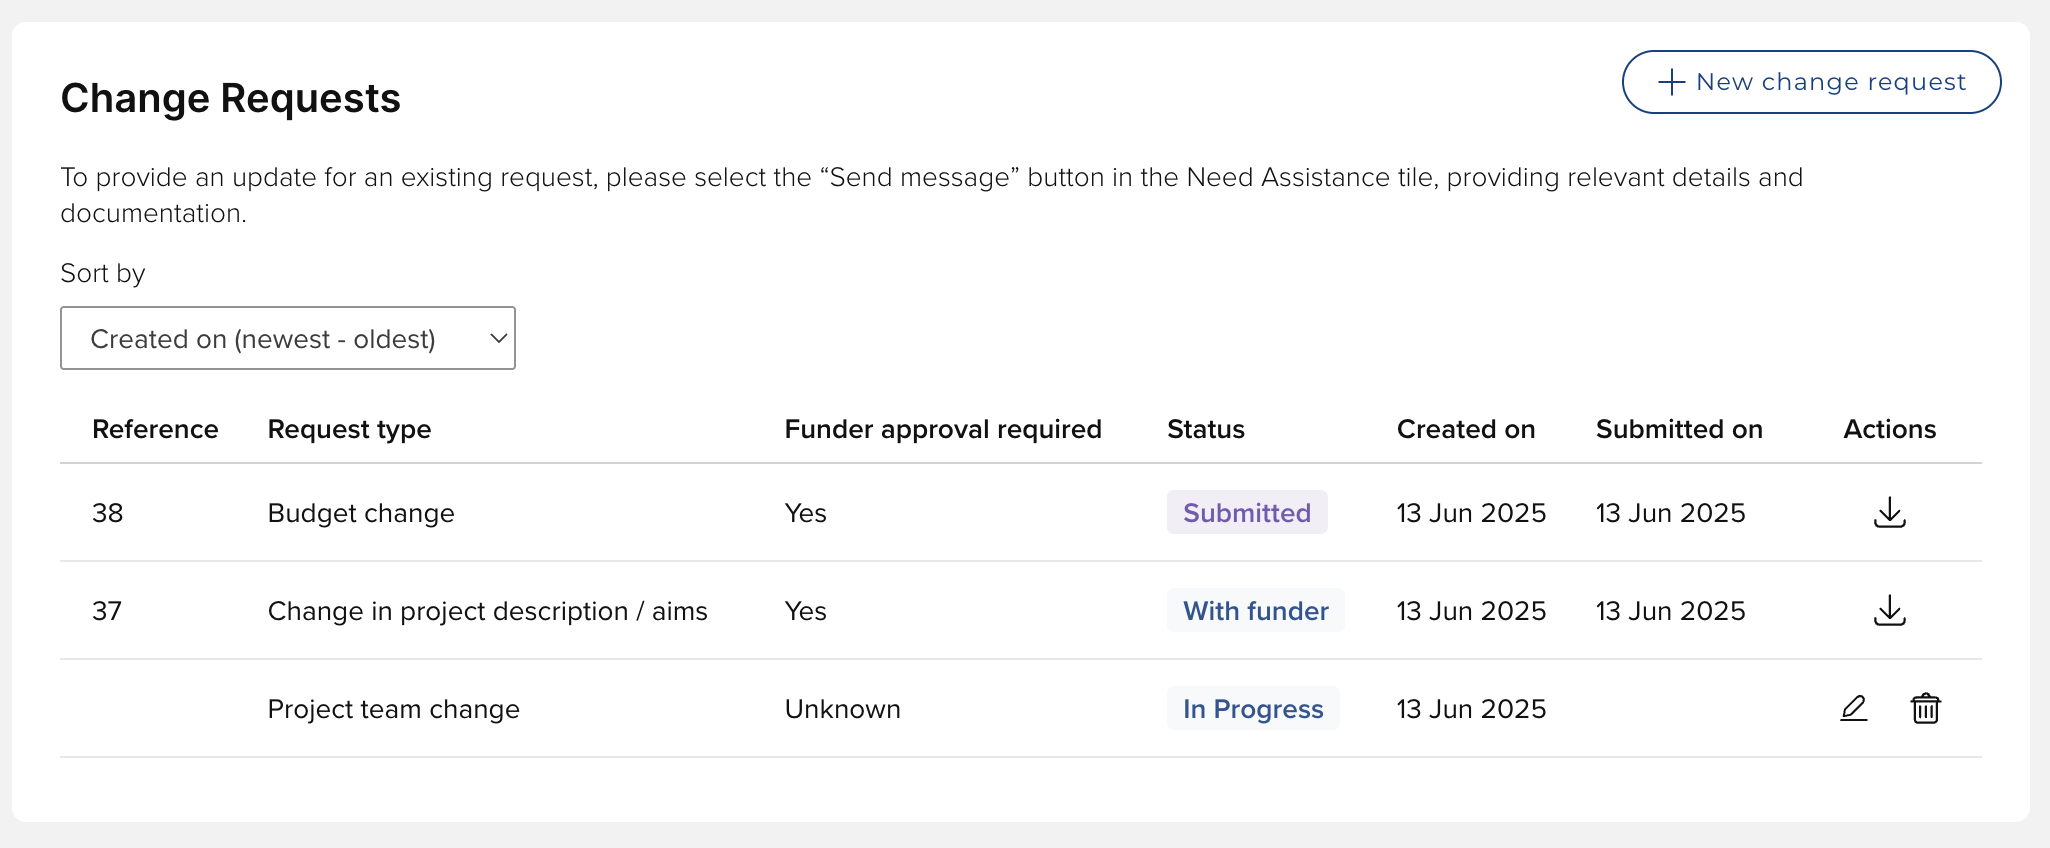
Task: Click the Created on column header
Action: click(x=1465, y=429)
